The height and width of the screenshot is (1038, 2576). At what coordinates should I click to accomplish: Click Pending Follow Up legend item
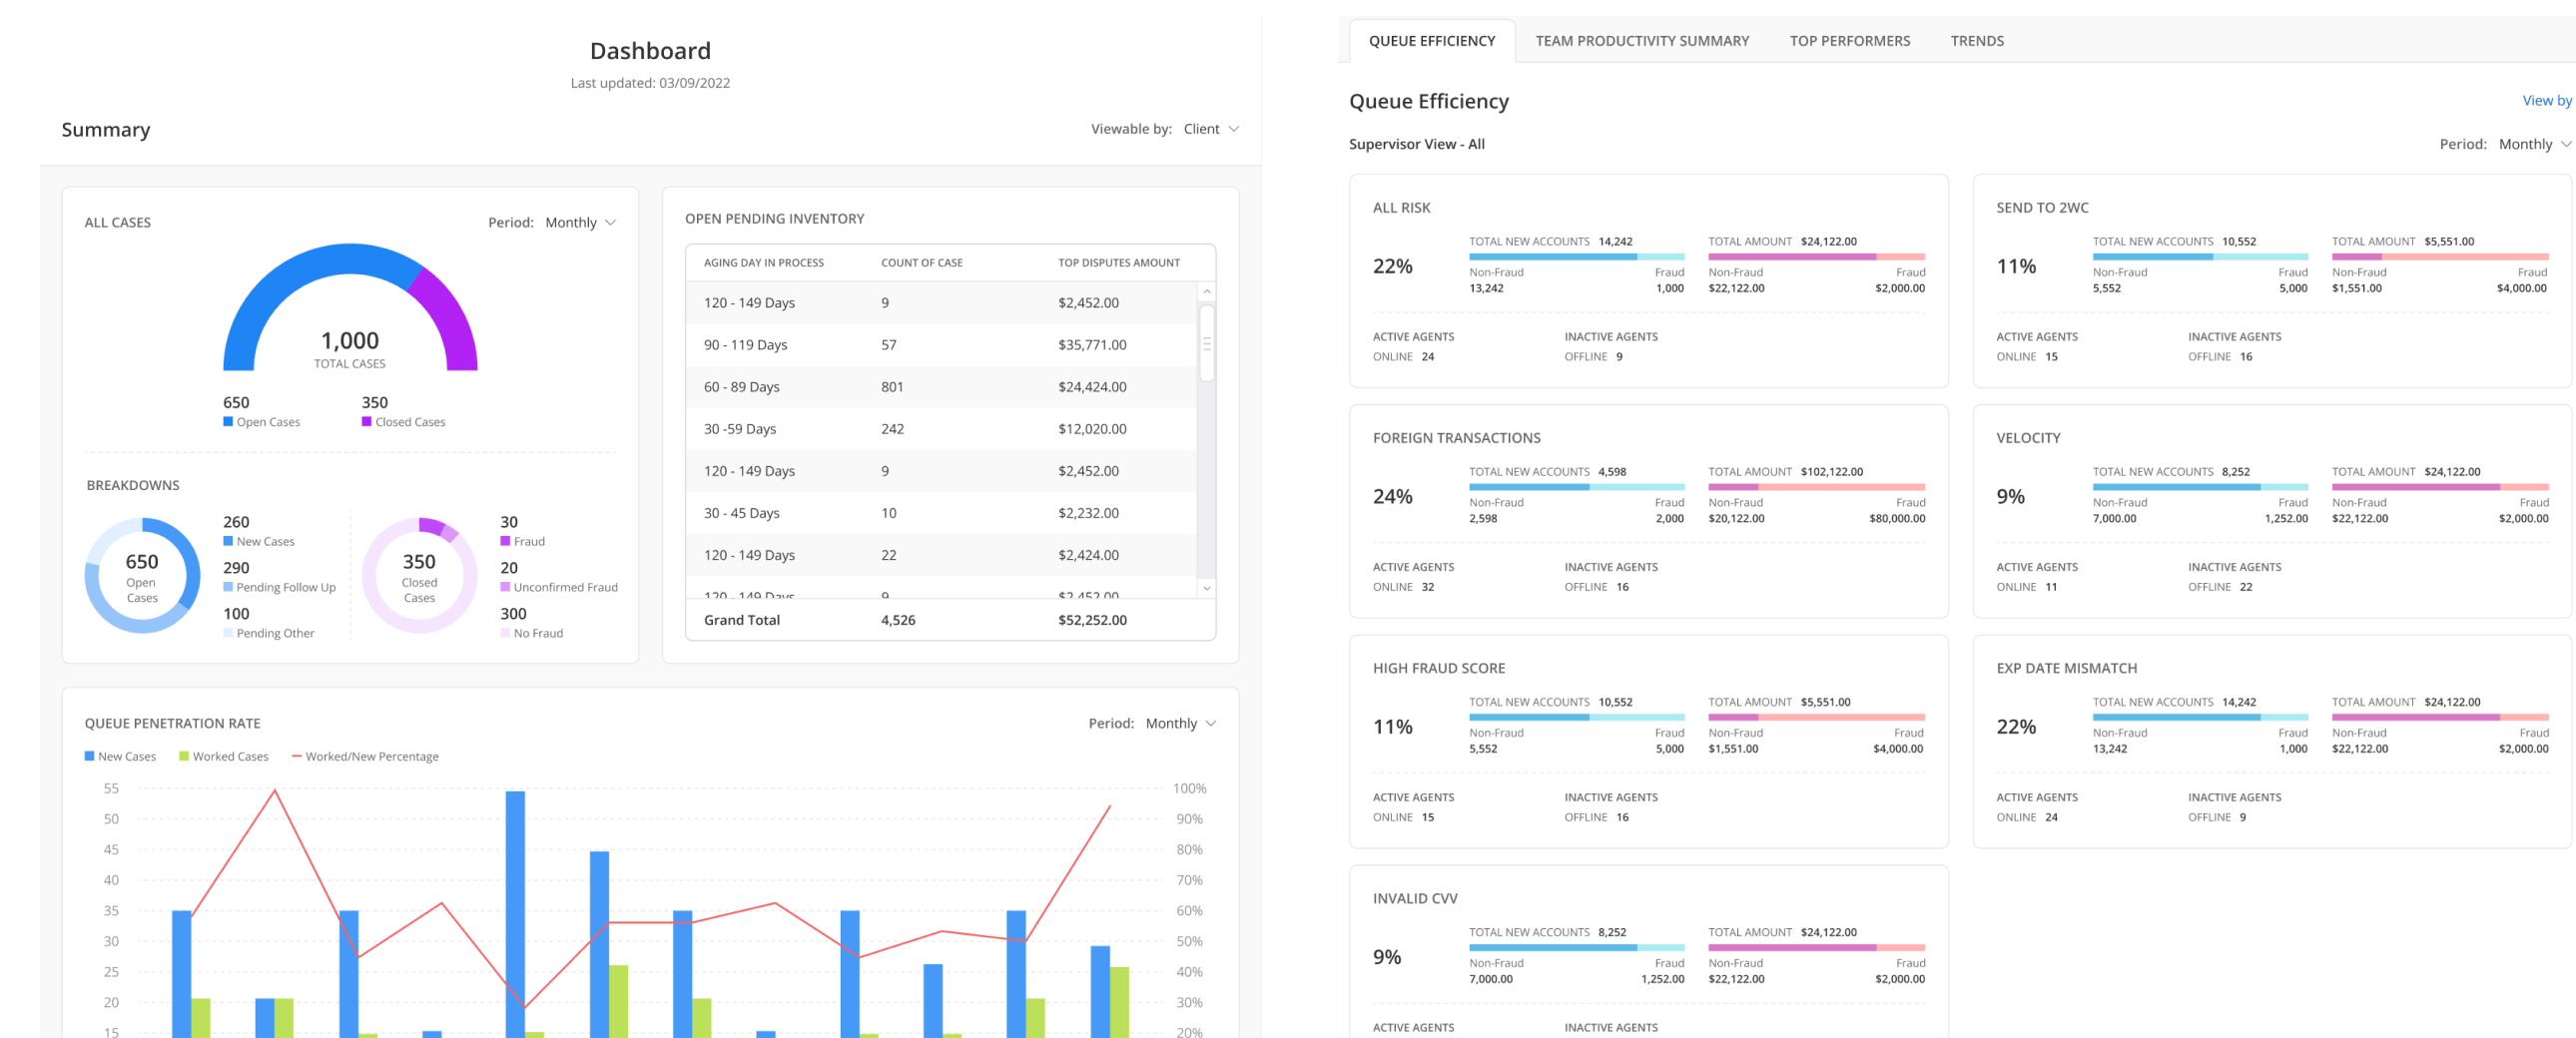[x=279, y=587]
